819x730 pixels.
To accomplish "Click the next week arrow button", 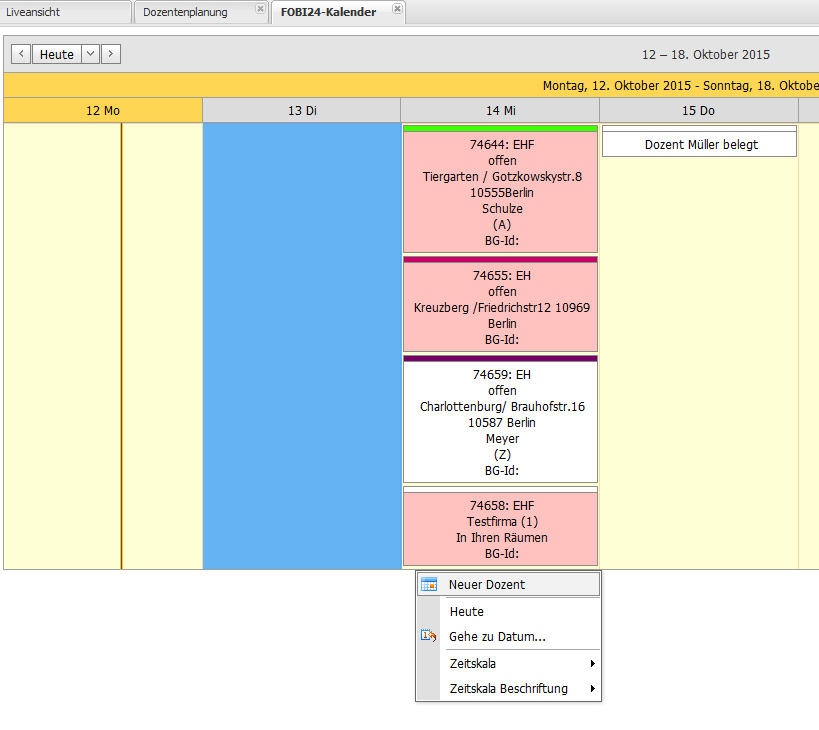I will click(111, 54).
